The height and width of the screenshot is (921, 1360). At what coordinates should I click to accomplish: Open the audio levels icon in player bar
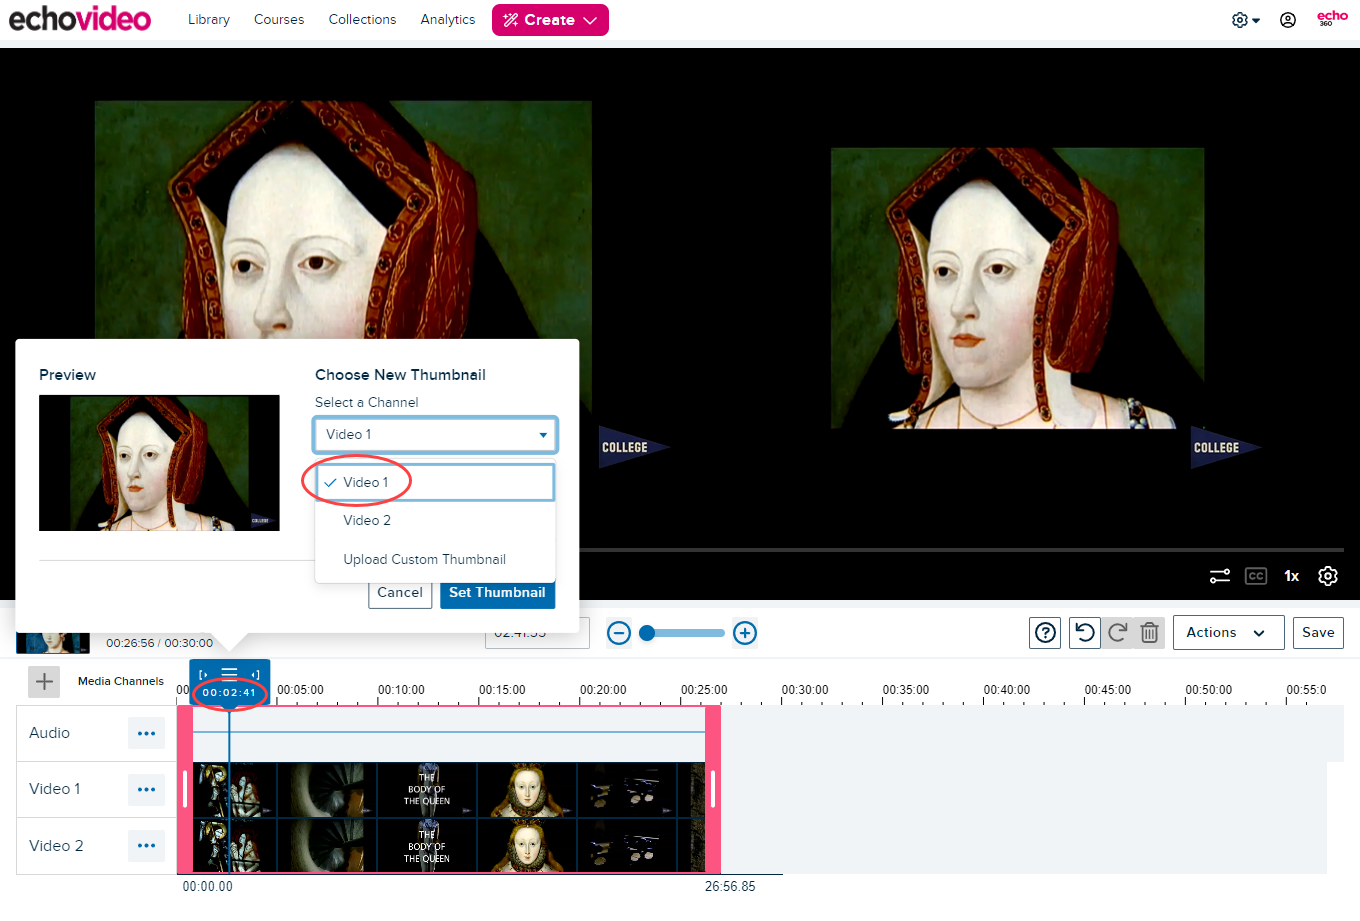tap(1219, 576)
